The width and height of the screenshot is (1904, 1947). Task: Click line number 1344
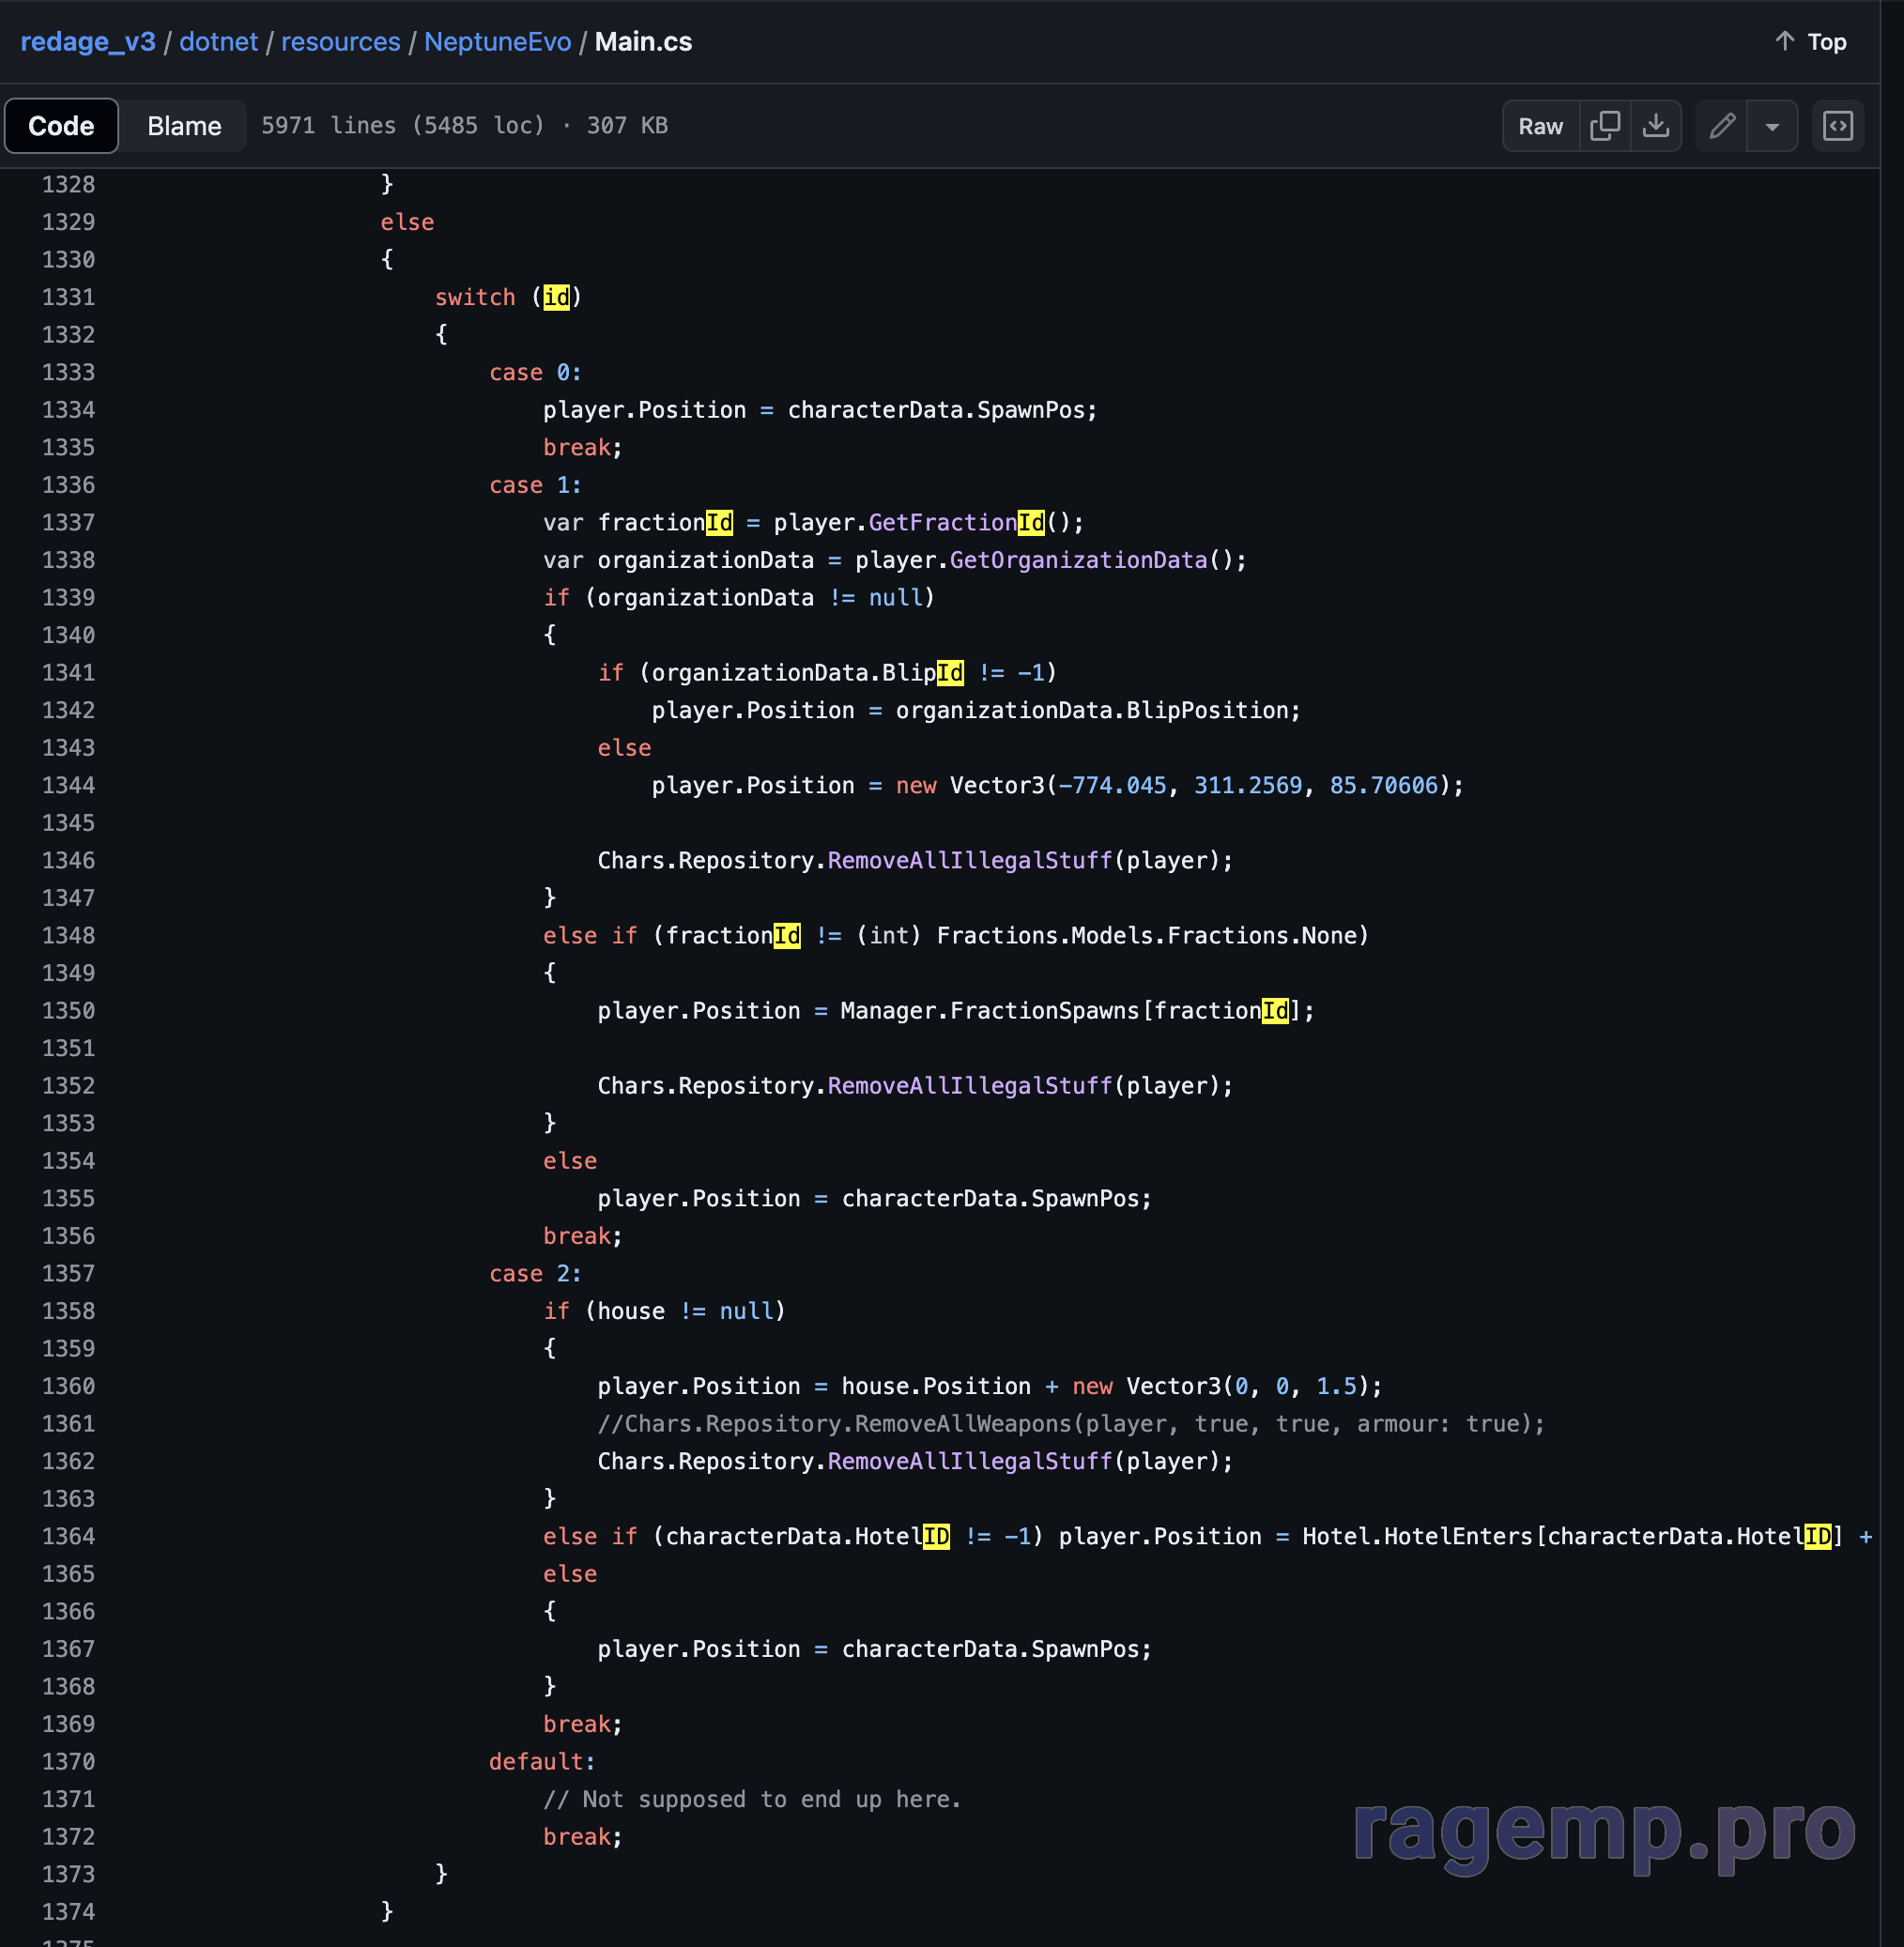click(68, 785)
